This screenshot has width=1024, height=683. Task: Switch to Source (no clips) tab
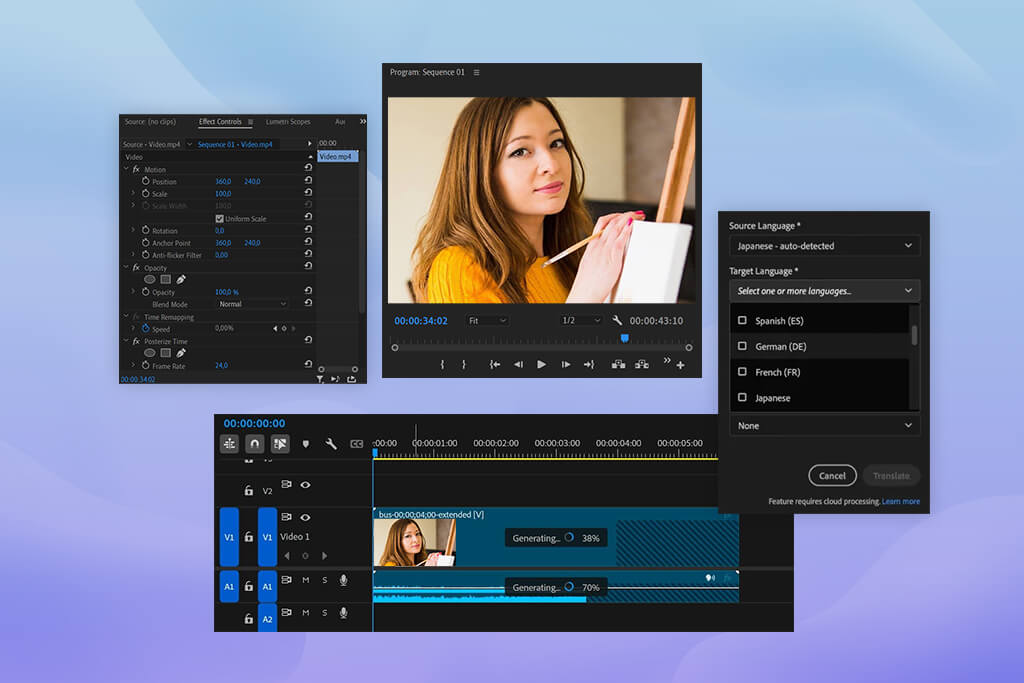(150, 122)
